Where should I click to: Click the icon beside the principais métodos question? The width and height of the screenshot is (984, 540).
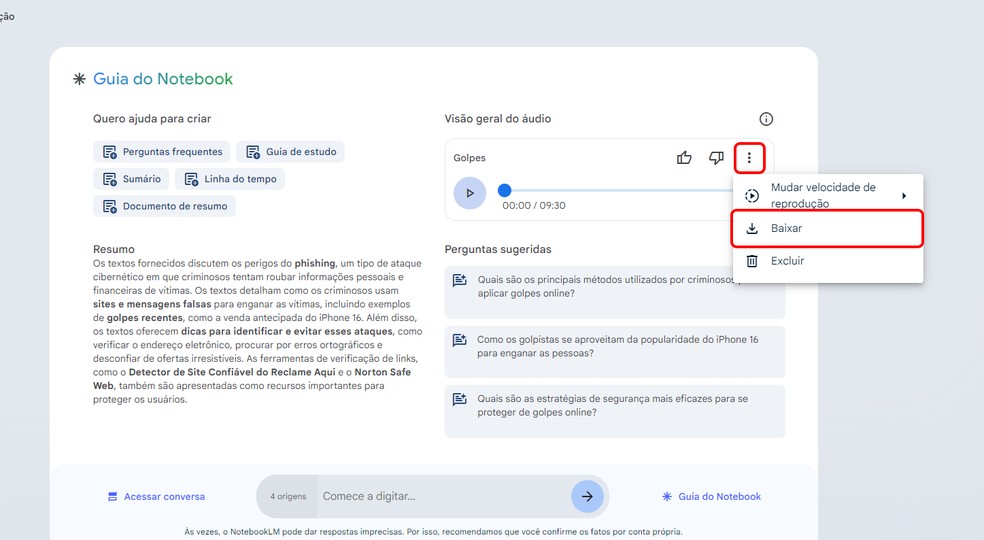(459, 280)
